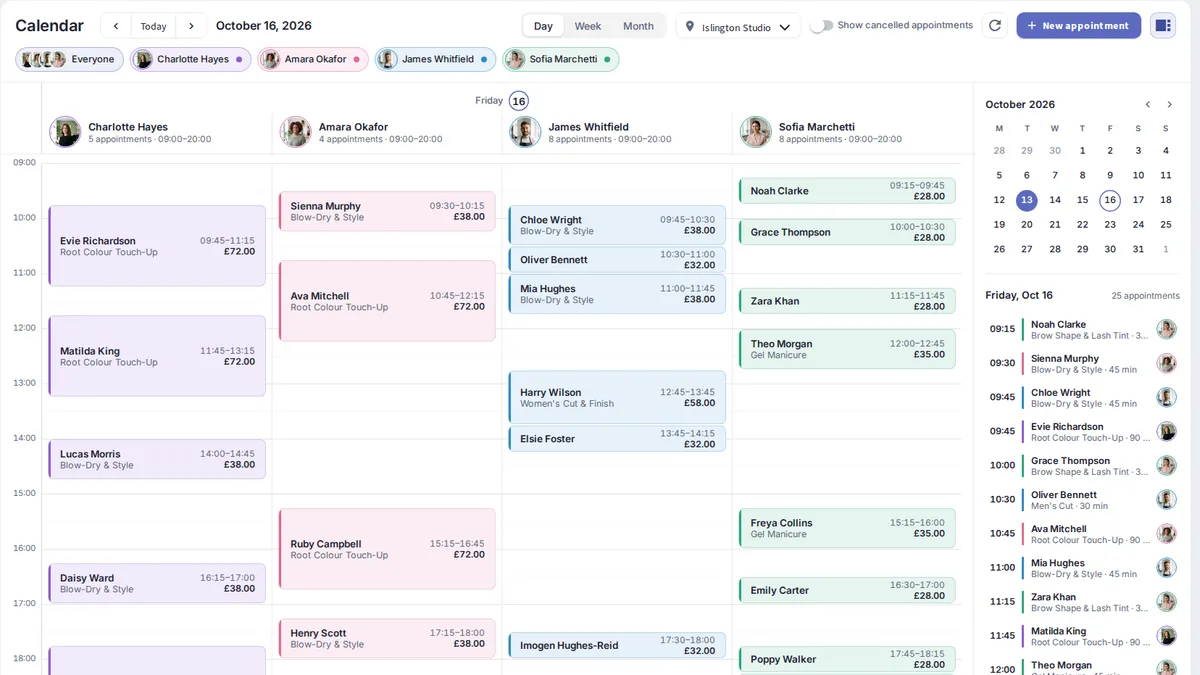Open Harry Wilson Women's Cut appointment
This screenshot has height=675, width=1200.
point(617,398)
